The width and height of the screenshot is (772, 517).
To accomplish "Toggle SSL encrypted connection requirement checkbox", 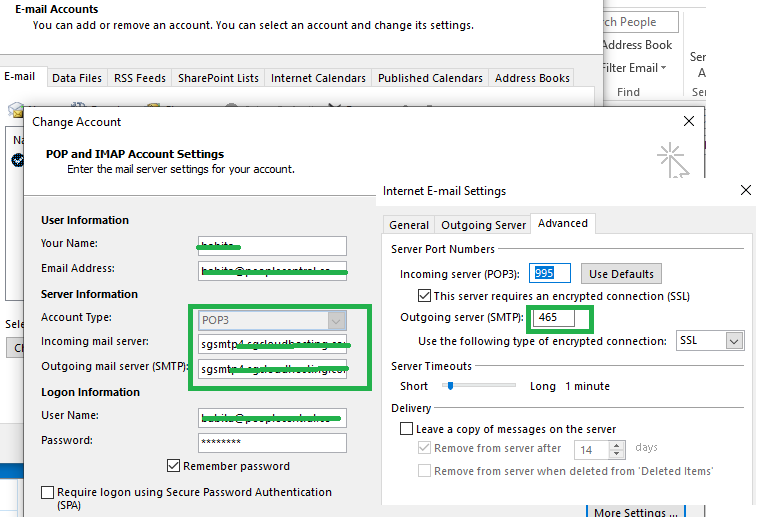I will click(424, 296).
